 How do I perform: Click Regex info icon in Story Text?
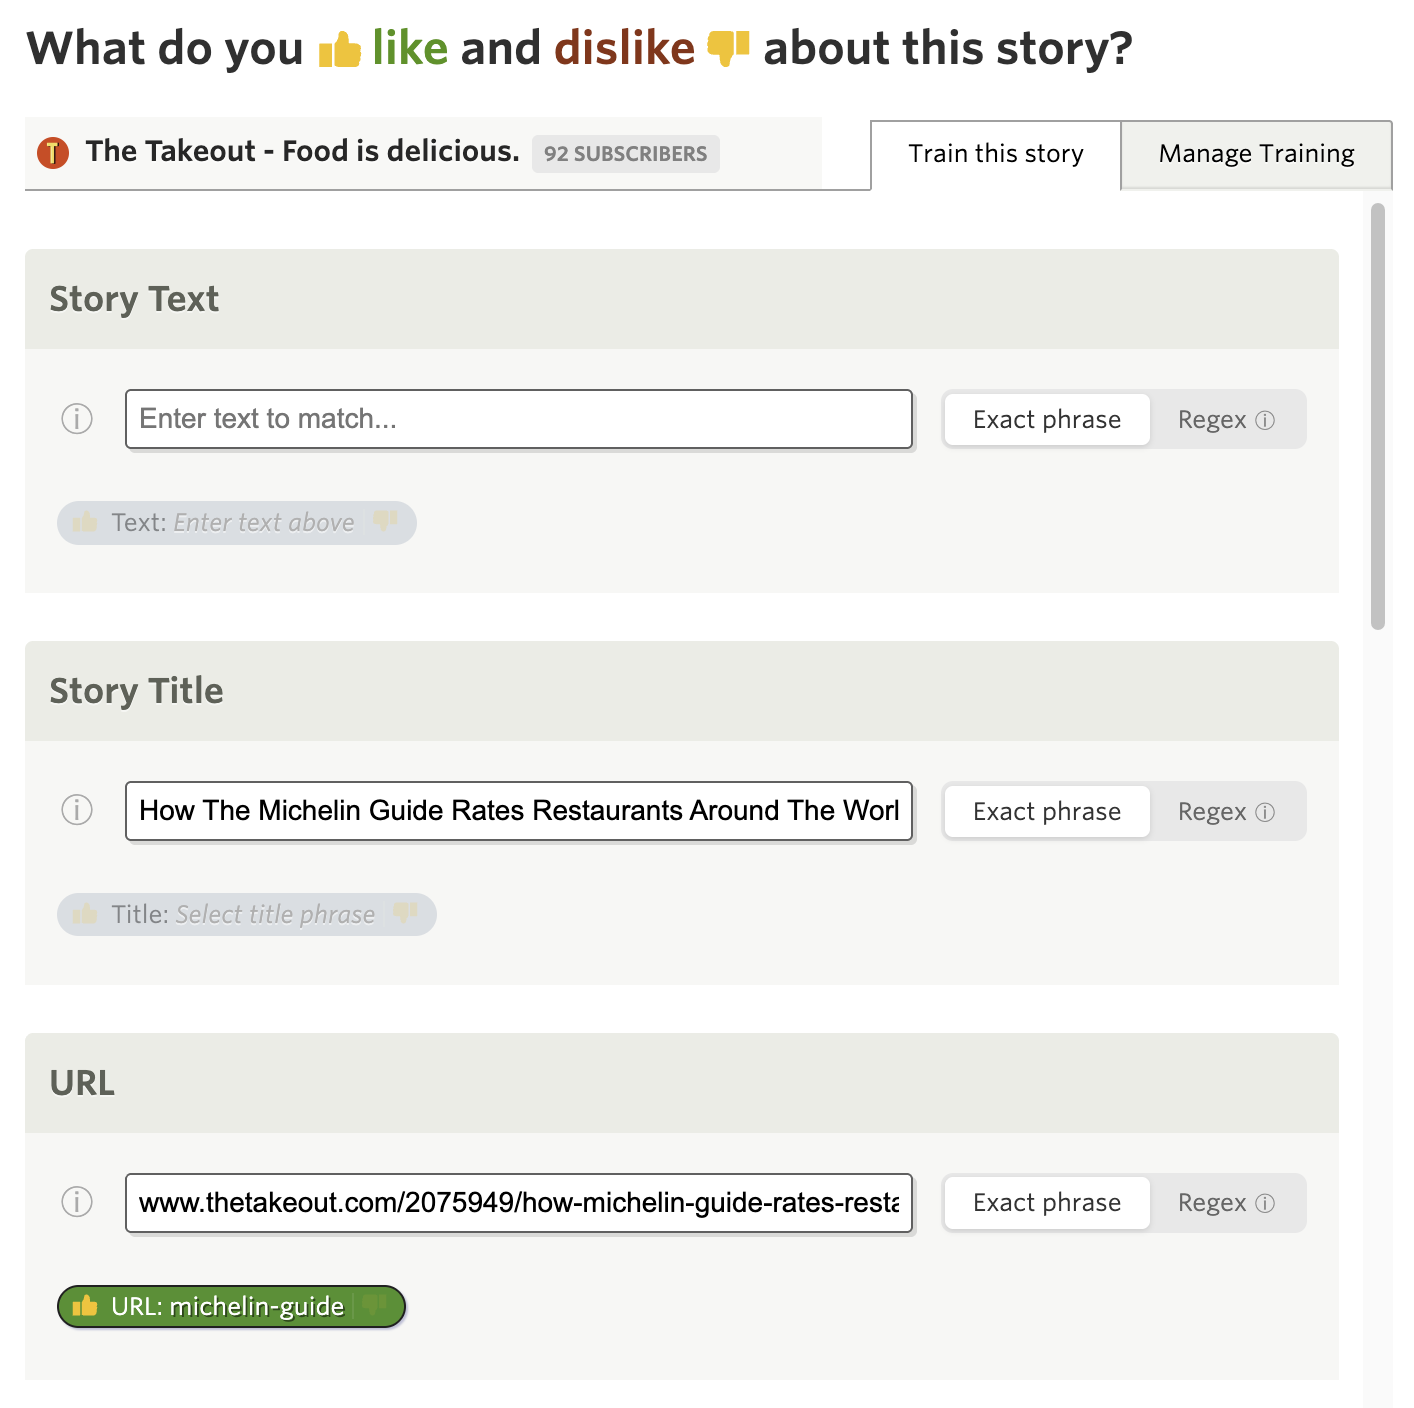[1265, 420]
